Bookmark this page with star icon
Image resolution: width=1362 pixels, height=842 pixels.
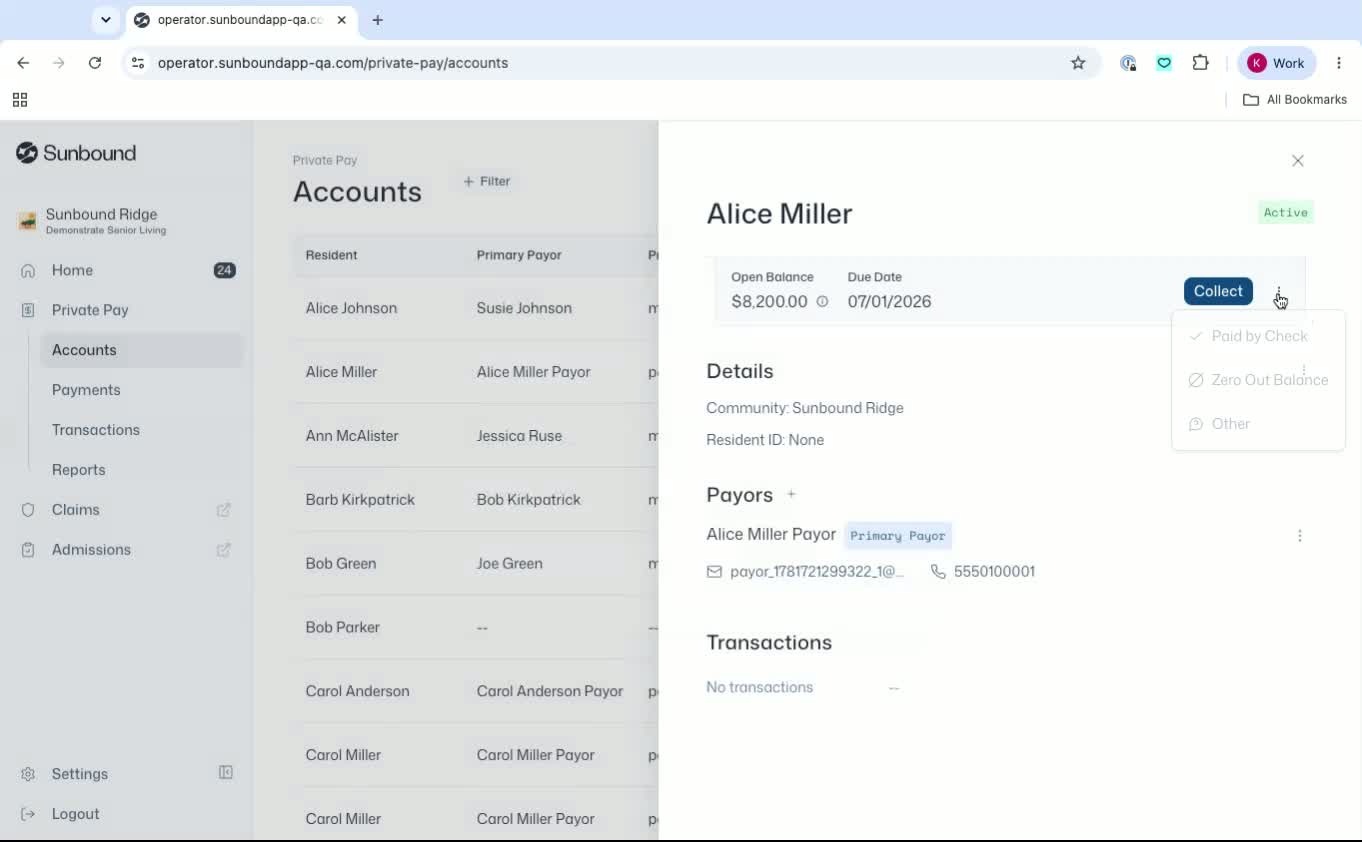pos(1078,63)
